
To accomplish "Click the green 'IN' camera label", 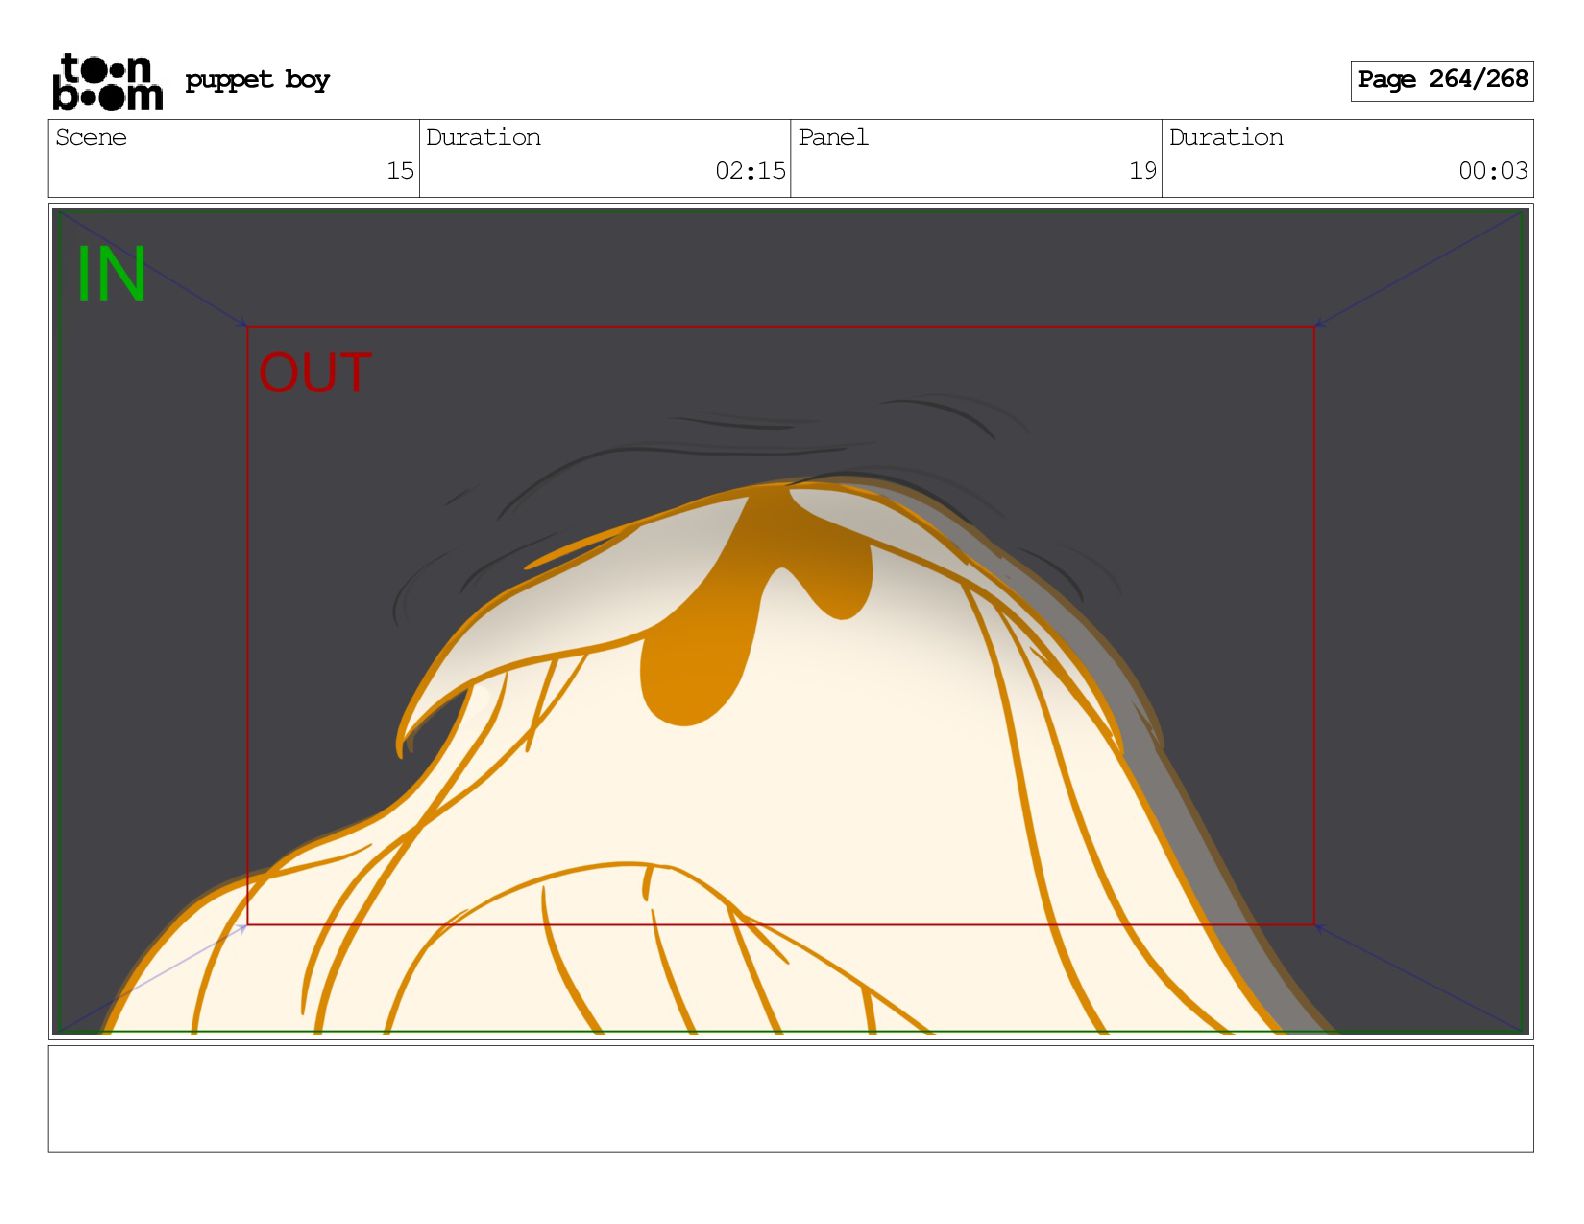I will (x=111, y=274).
